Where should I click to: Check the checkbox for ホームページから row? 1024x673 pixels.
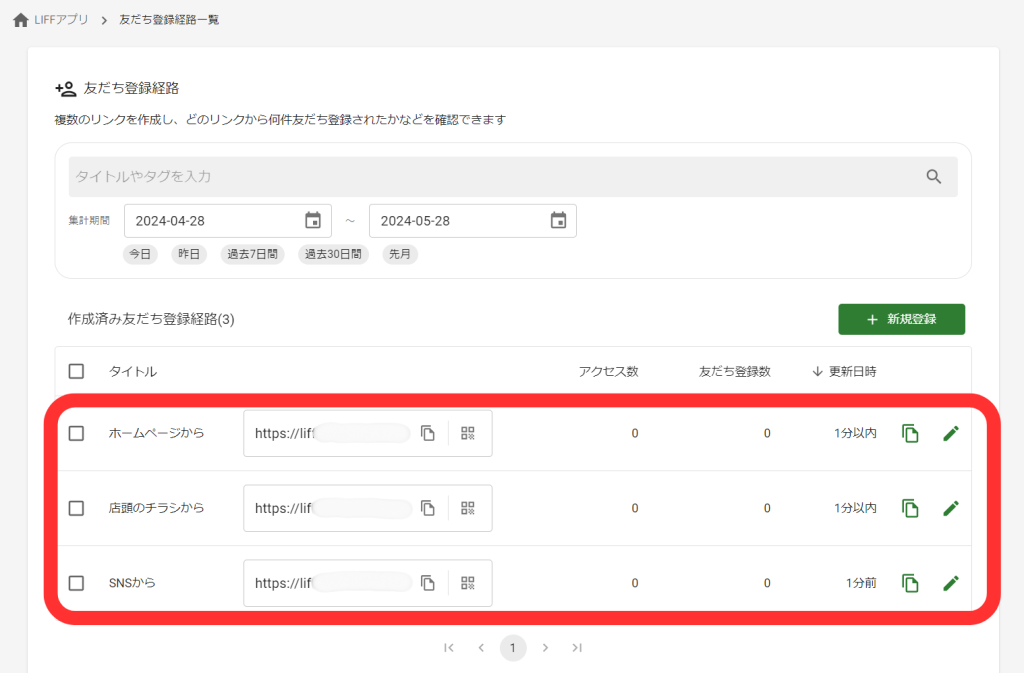pos(76,432)
